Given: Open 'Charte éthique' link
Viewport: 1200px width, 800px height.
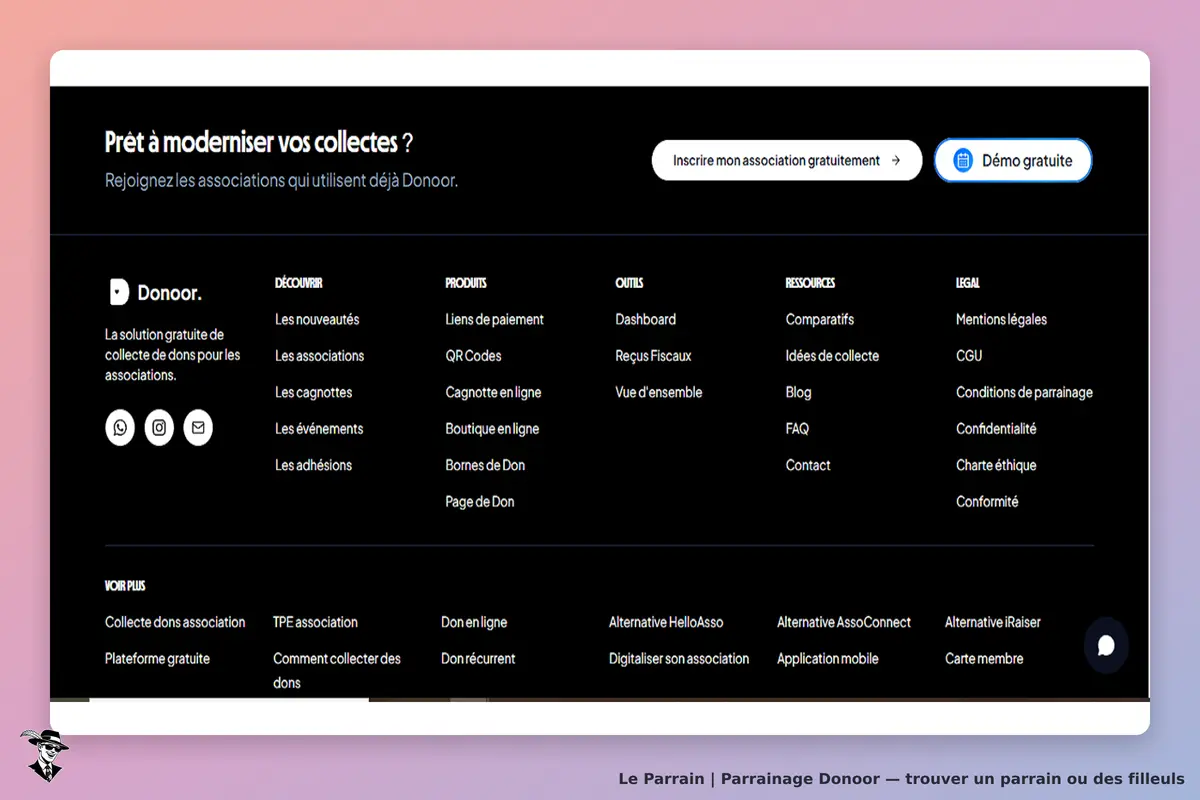Looking at the screenshot, I should (996, 465).
